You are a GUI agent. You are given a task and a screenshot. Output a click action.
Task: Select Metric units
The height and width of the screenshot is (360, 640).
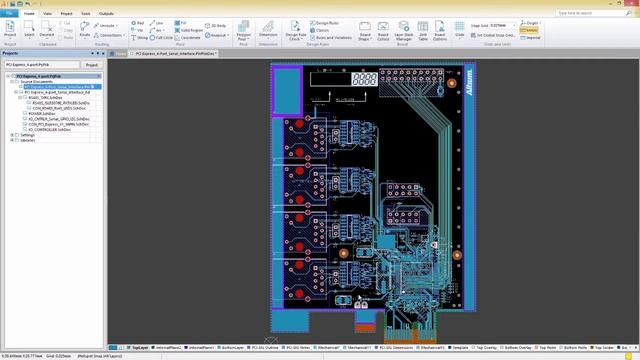(529, 30)
